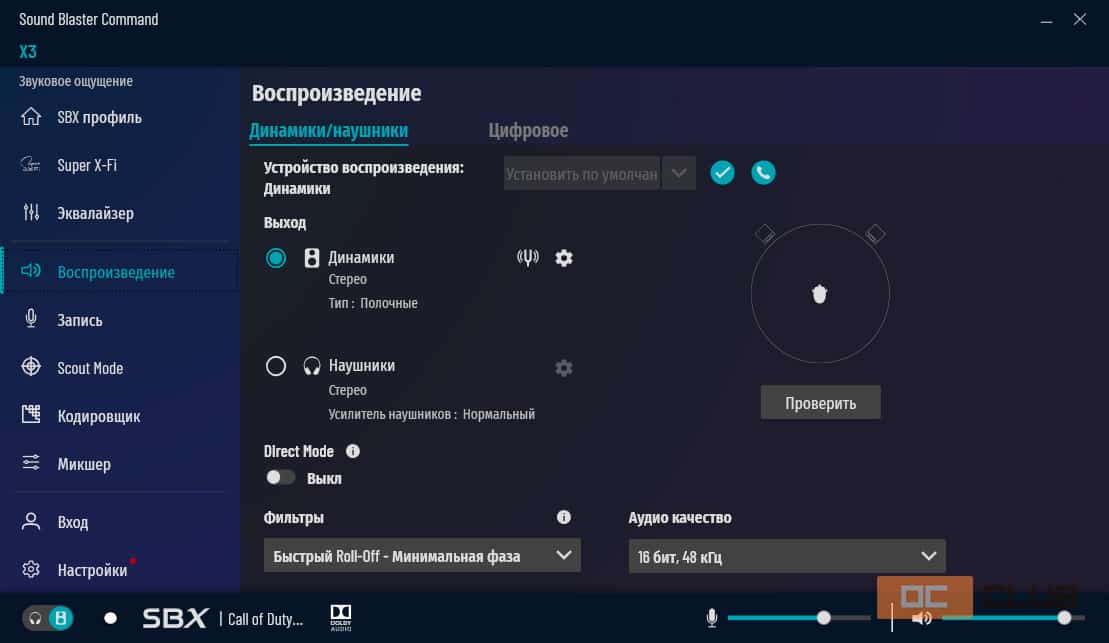Open Эквалайзер in the sidebar
The height and width of the screenshot is (643, 1109).
point(95,213)
